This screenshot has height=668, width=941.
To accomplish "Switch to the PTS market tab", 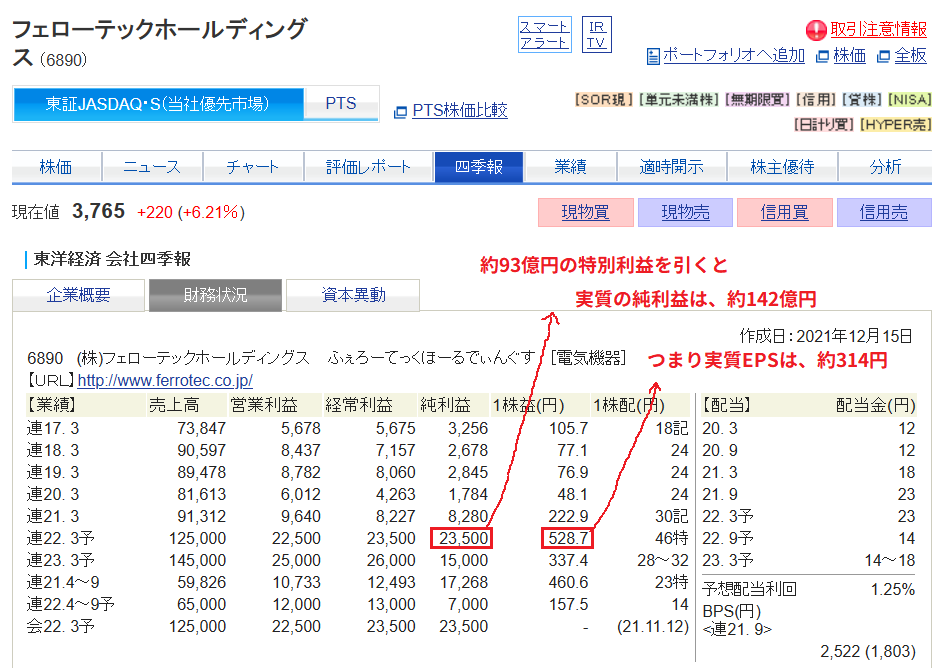I will tap(341, 103).
